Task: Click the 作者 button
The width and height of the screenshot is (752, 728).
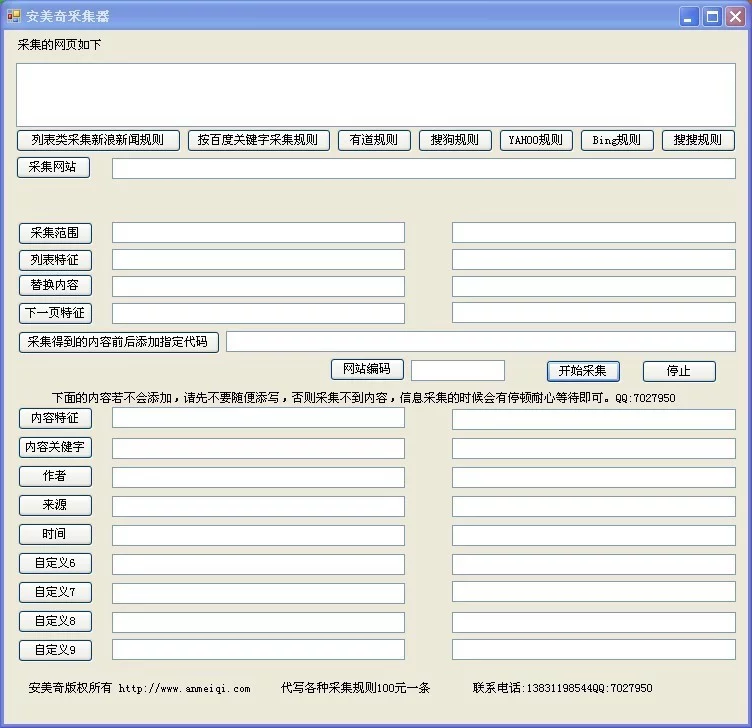Action: (x=55, y=476)
